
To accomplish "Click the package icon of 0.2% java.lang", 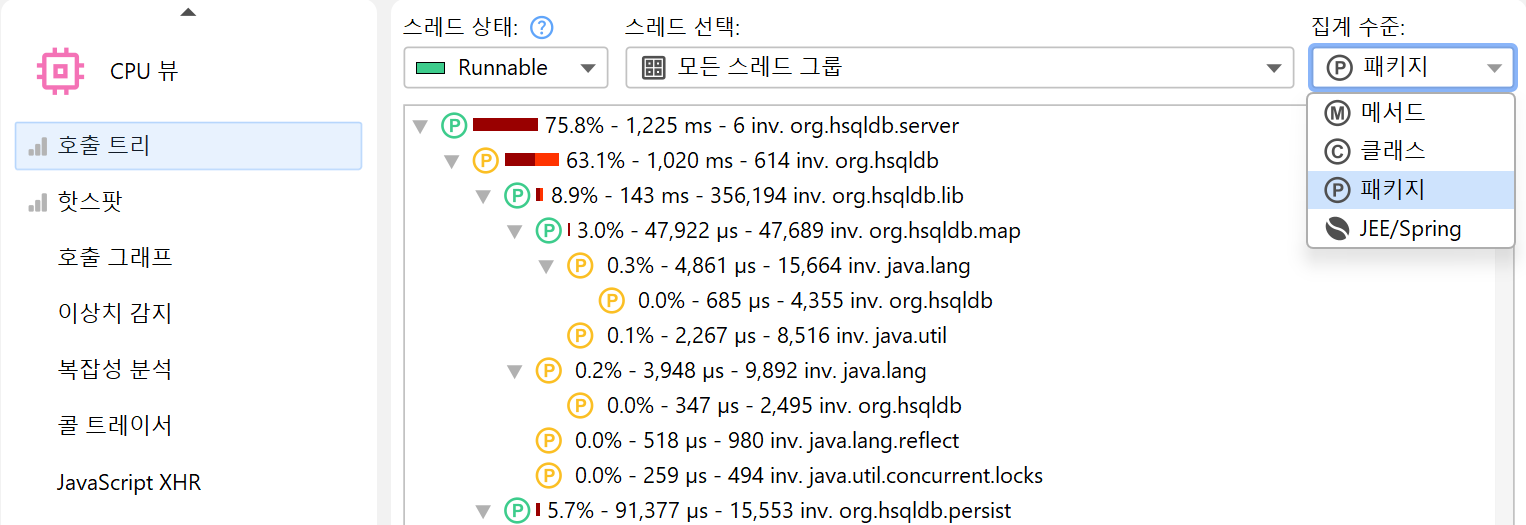I will (x=548, y=370).
